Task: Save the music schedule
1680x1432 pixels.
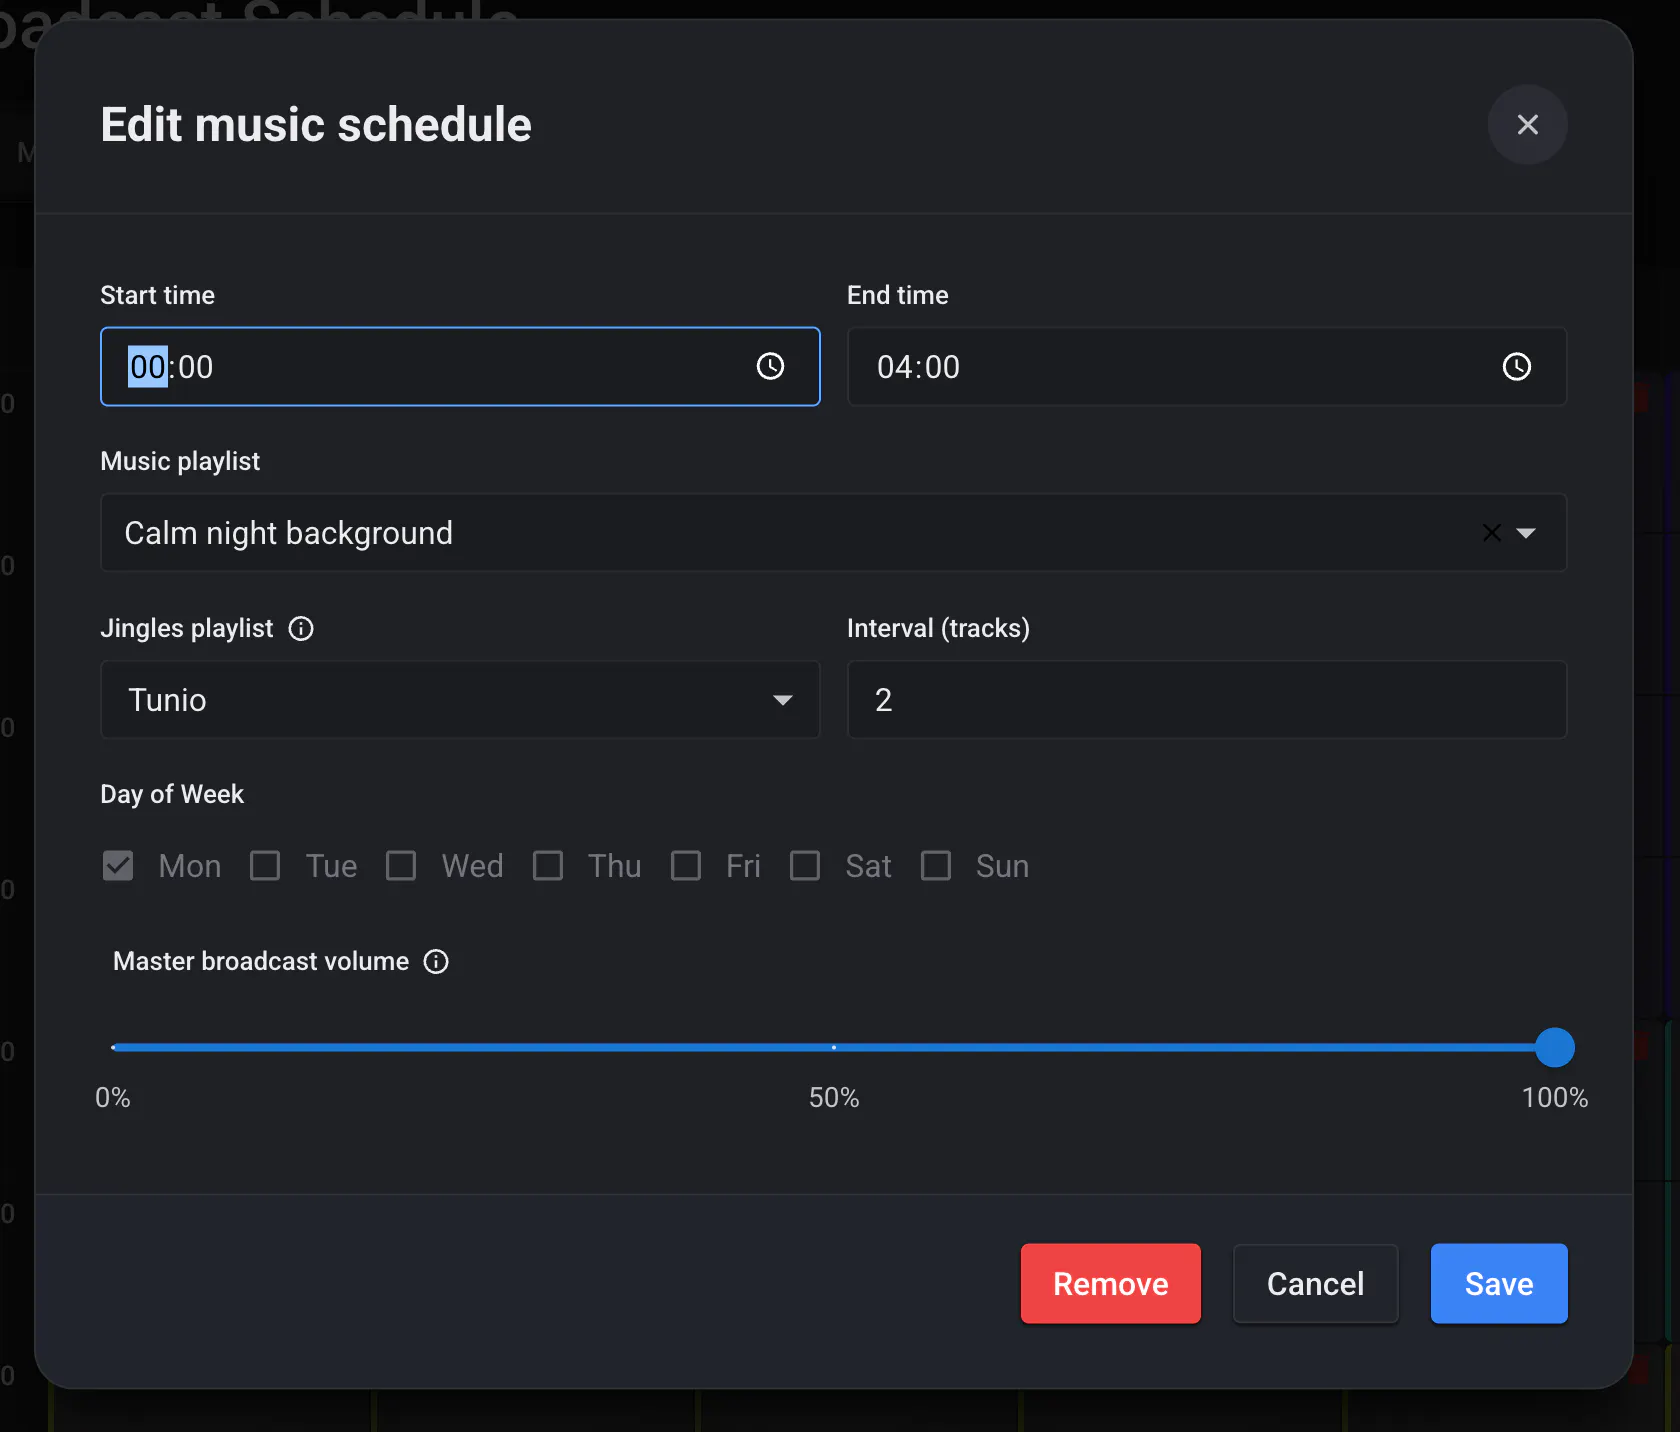Action: click(1499, 1284)
